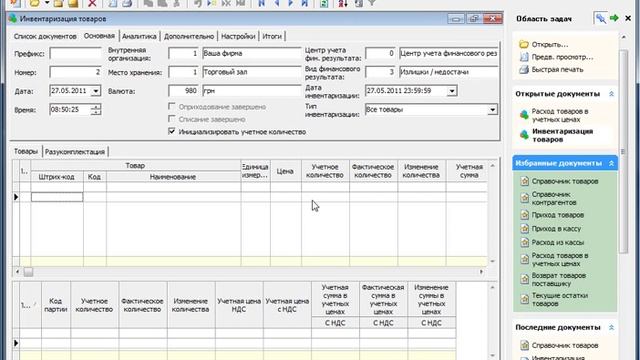Click the Наименование column header
Screen dimensions: 640x360
(173, 177)
